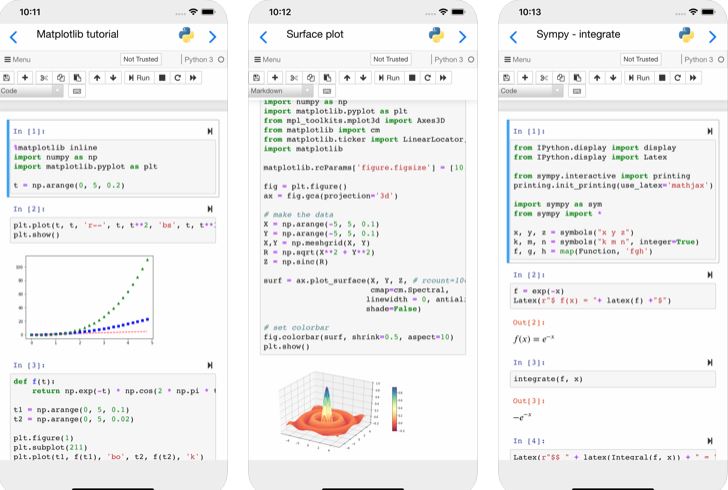Open Menu in the Surface plot notebook
Screen dimensions: 728x490
click(x=267, y=59)
